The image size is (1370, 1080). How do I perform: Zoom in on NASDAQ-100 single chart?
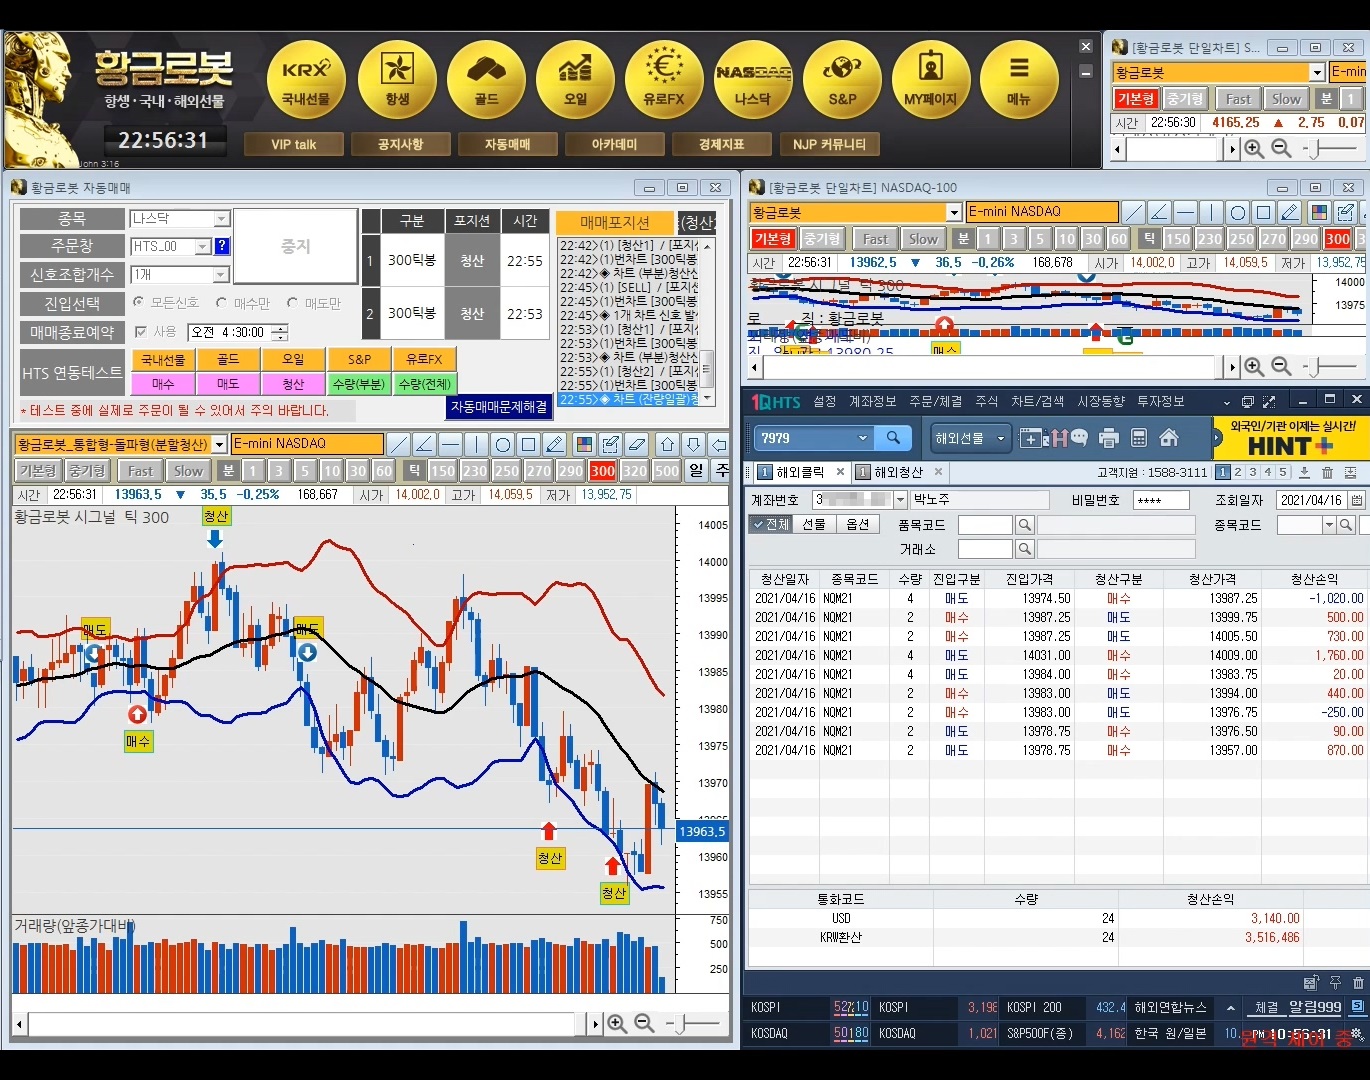tap(1254, 367)
